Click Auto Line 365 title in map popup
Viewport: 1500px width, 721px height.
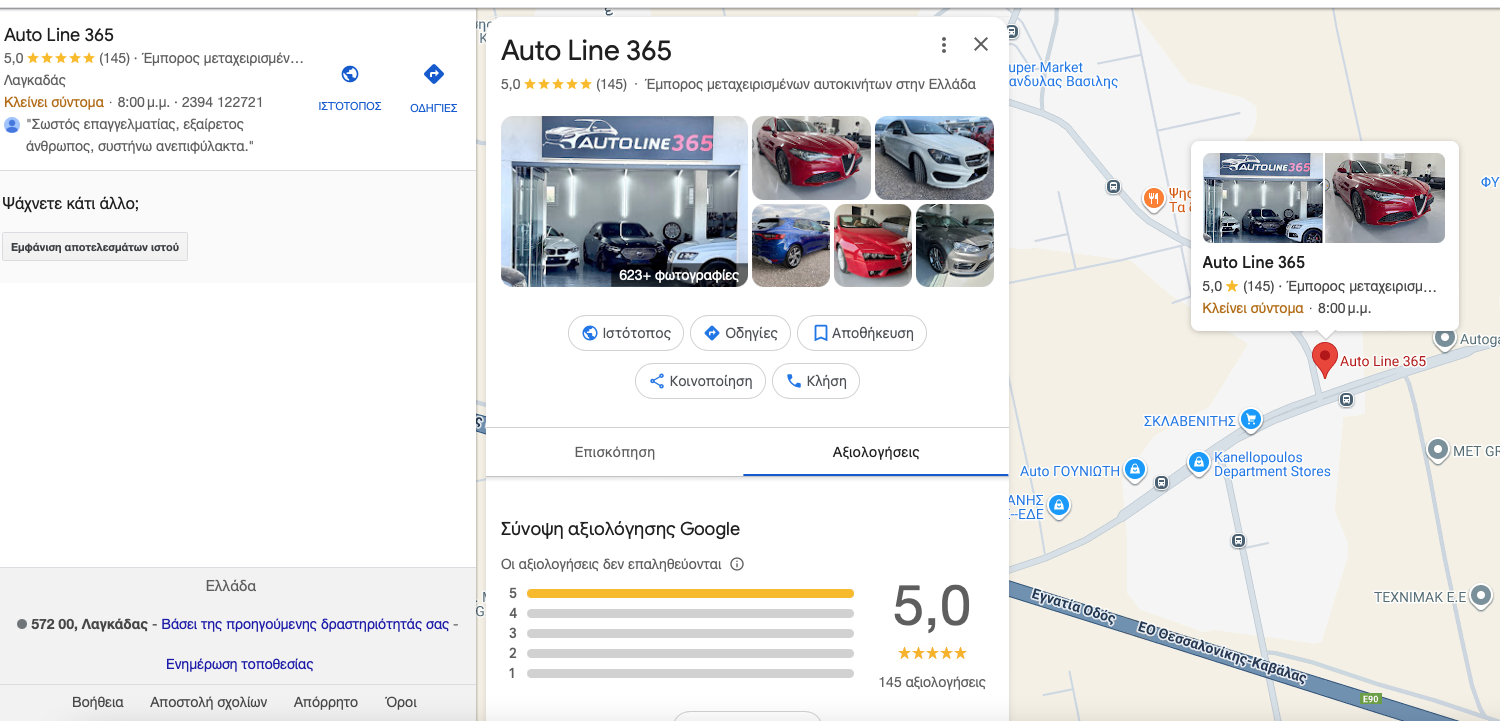1253,262
